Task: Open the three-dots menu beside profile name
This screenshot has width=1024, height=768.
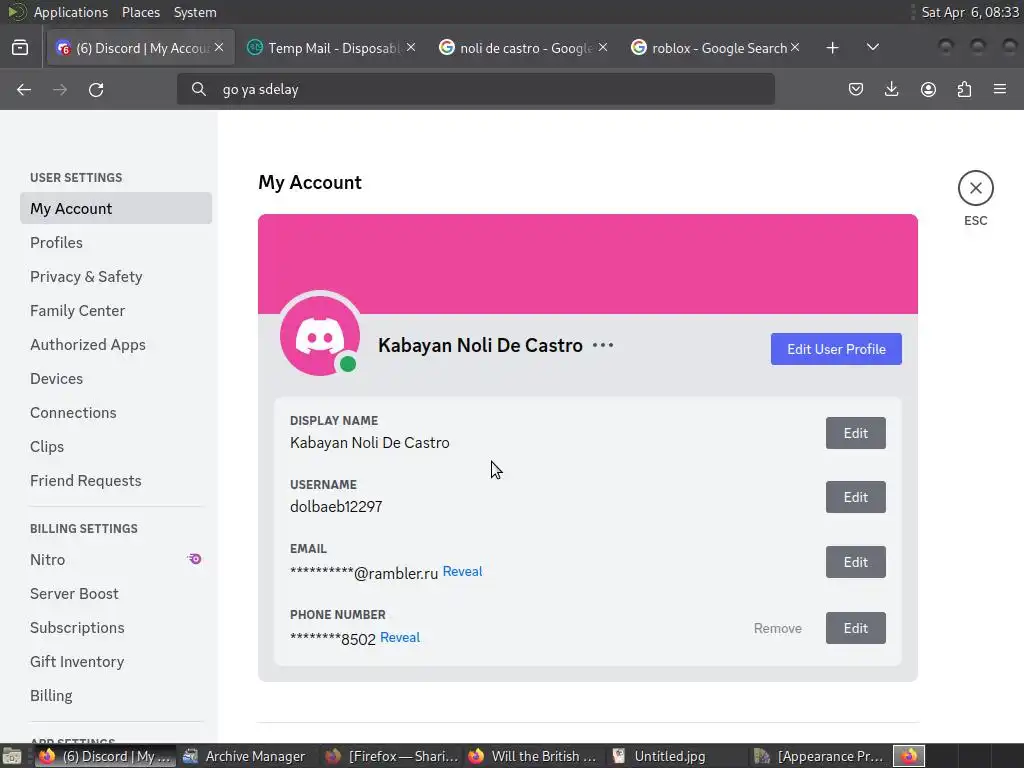Action: click(603, 345)
